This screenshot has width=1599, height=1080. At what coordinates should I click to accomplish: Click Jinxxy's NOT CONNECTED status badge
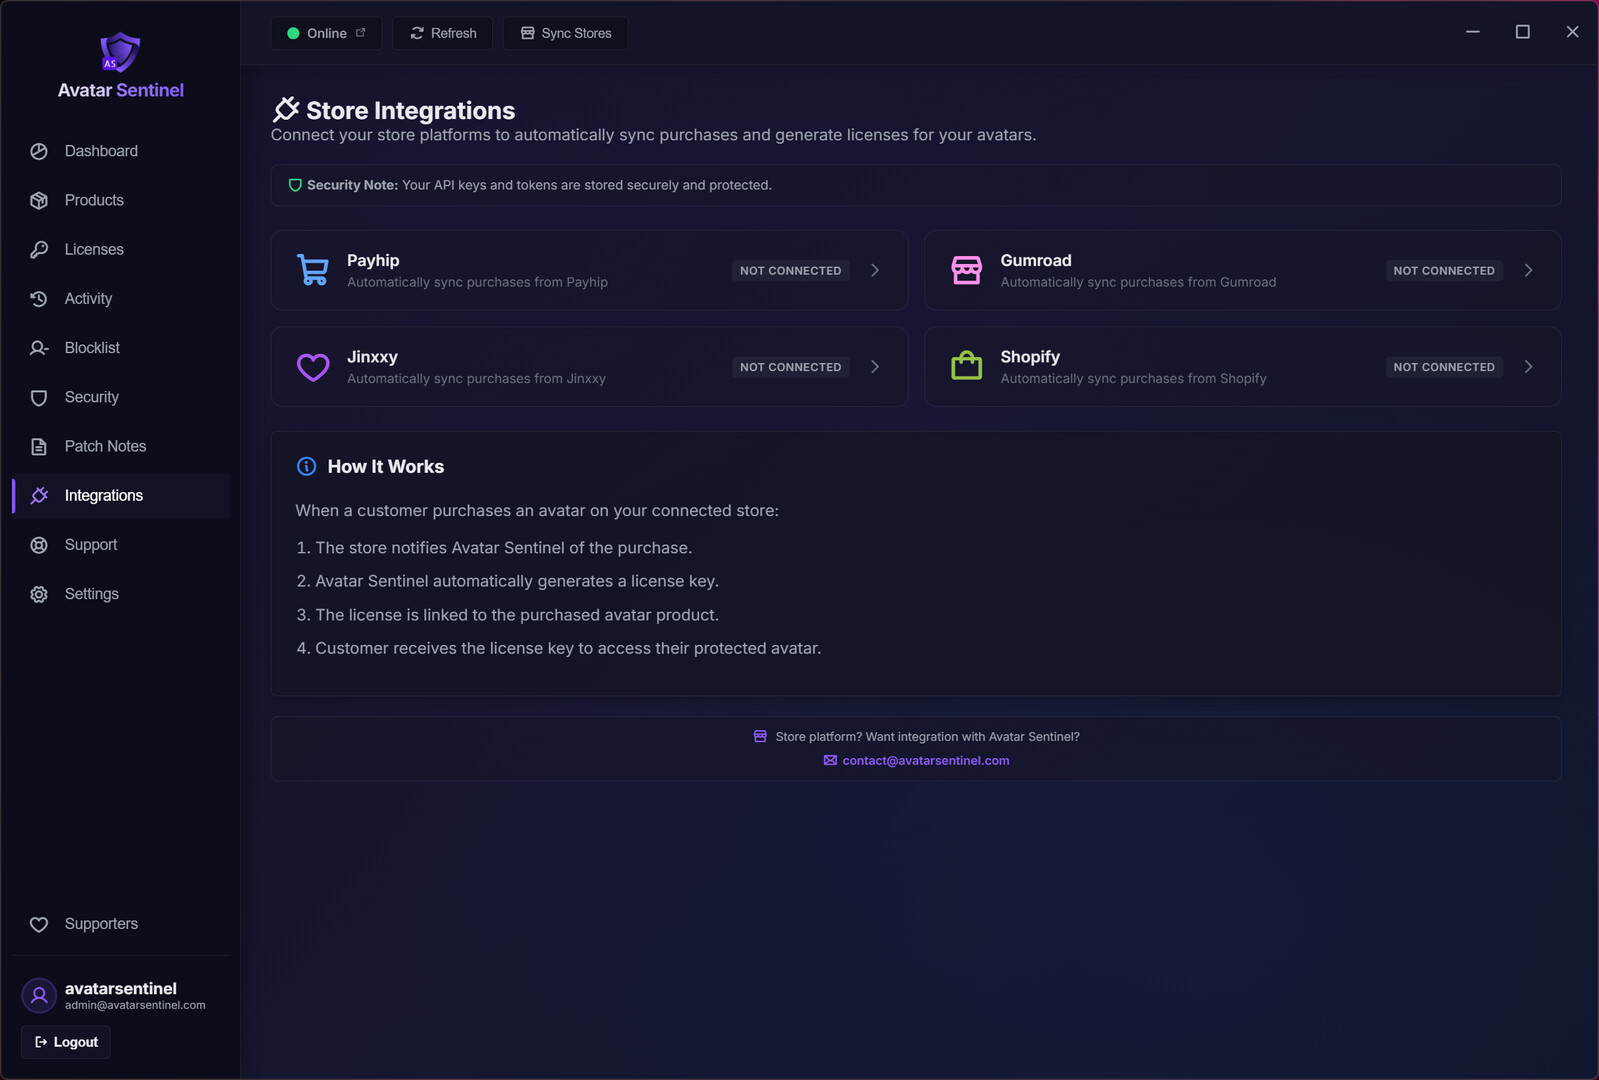[791, 367]
